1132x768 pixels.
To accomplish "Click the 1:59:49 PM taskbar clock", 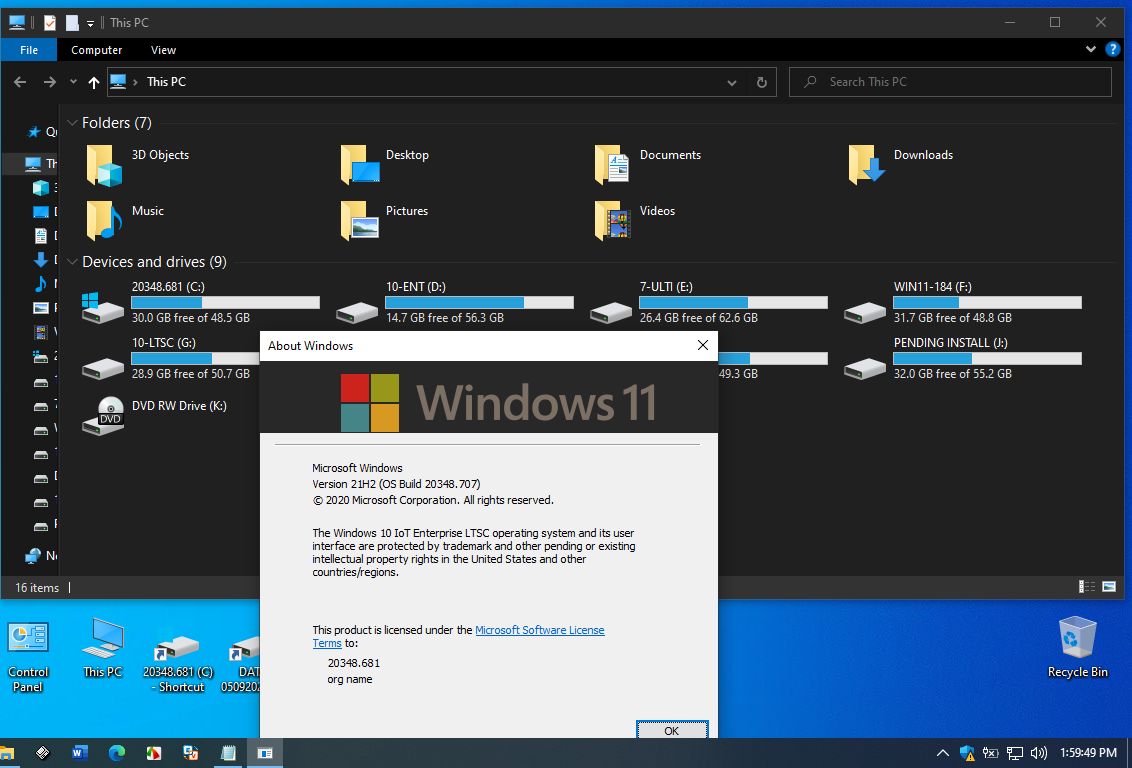I will 1088,753.
